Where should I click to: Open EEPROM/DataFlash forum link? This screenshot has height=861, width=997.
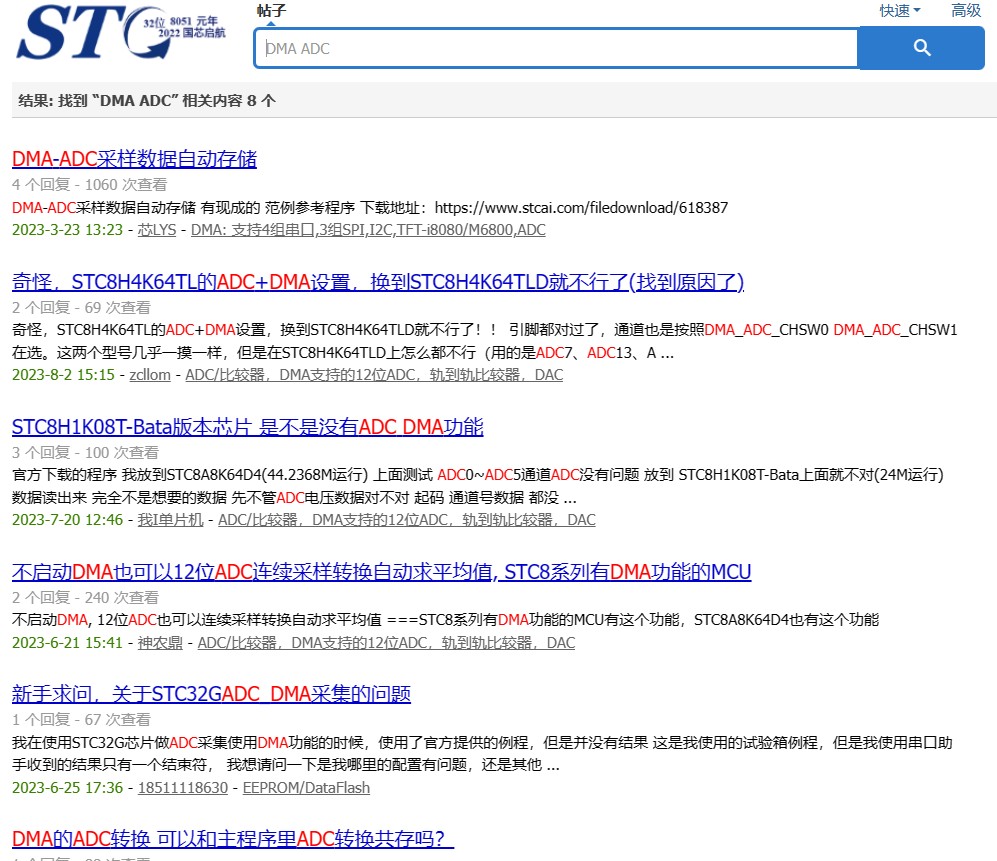click(x=306, y=788)
